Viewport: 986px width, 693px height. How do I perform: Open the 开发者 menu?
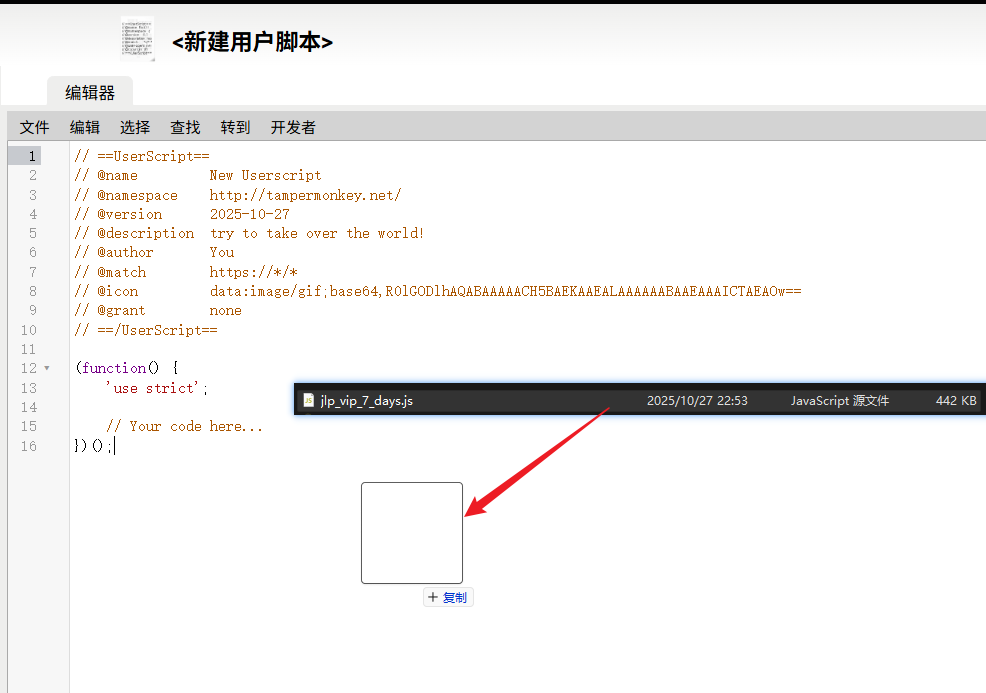(x=293, y=127)
